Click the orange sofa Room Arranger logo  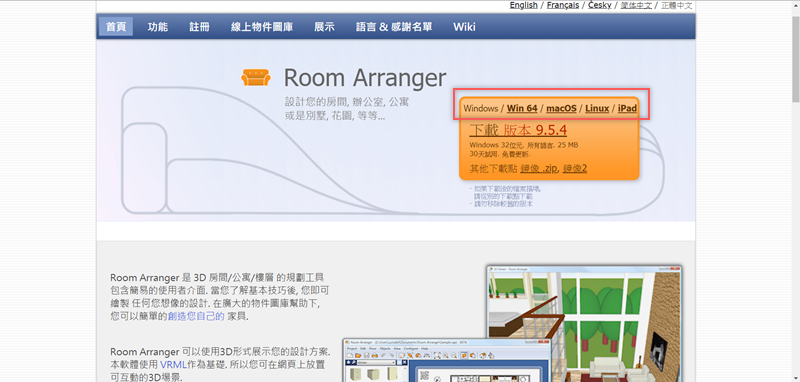[x=256, y=78]
